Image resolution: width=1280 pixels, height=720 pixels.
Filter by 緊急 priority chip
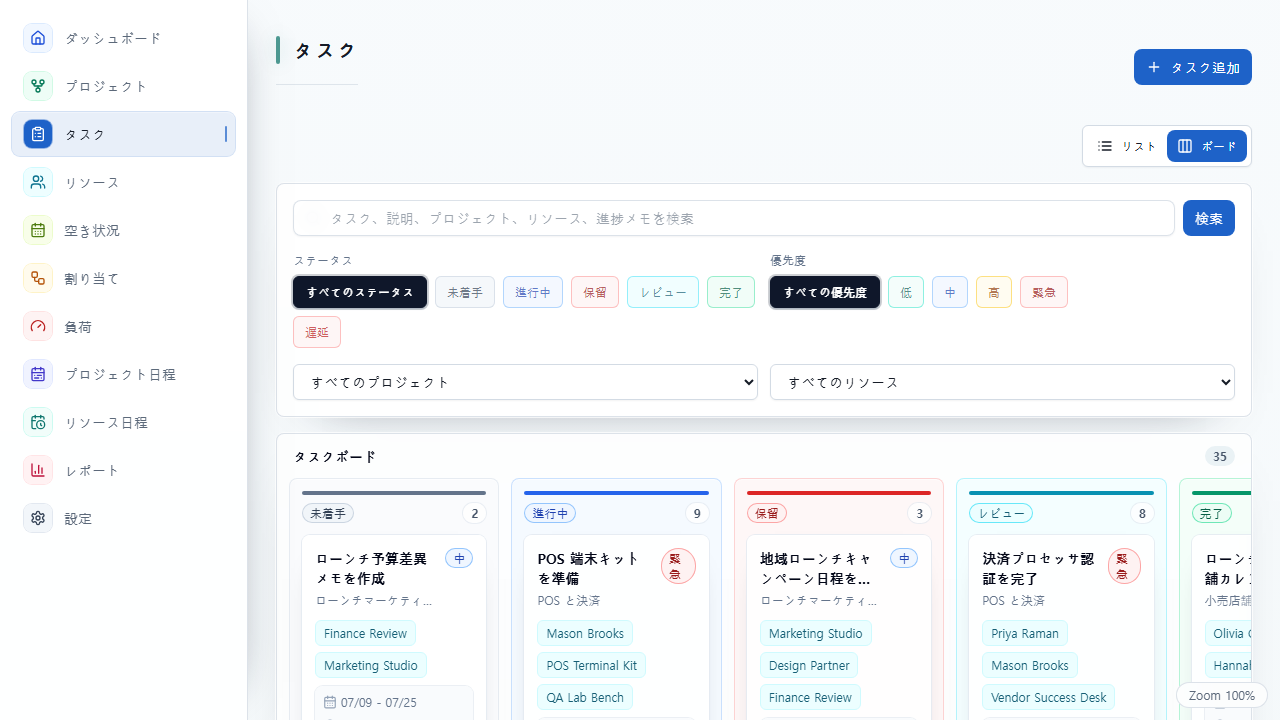1044,292
